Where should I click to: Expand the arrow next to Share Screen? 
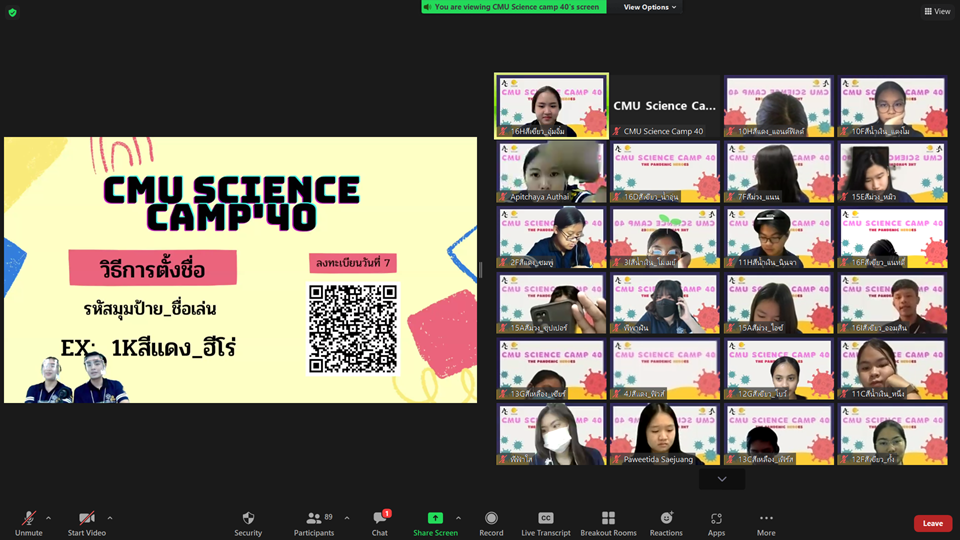click(x=458, y=518)
